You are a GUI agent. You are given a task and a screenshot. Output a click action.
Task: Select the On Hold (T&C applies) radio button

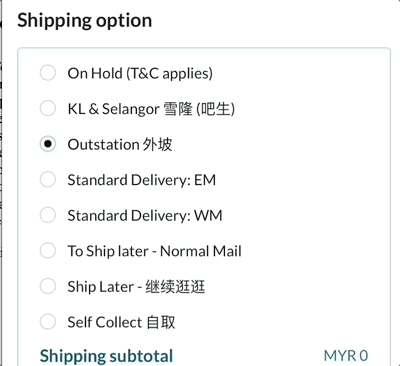coord(48,73)
